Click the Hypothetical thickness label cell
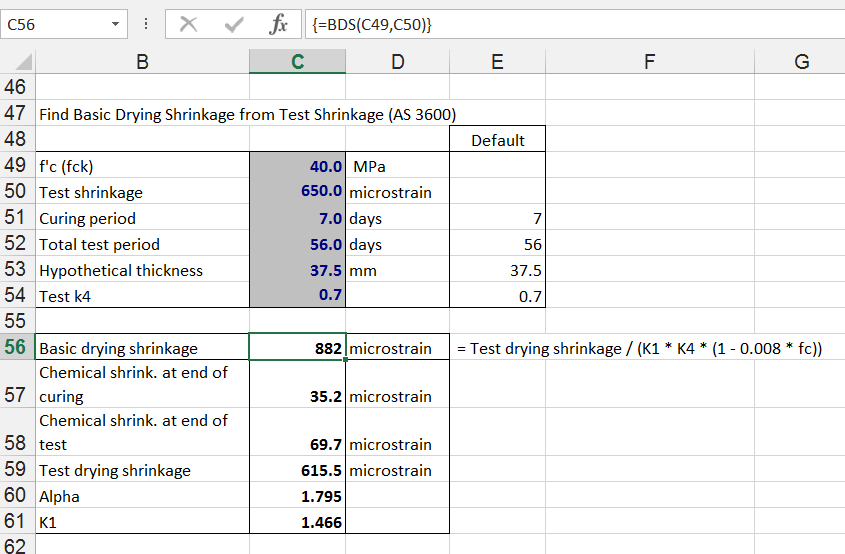 coord(142,270)
